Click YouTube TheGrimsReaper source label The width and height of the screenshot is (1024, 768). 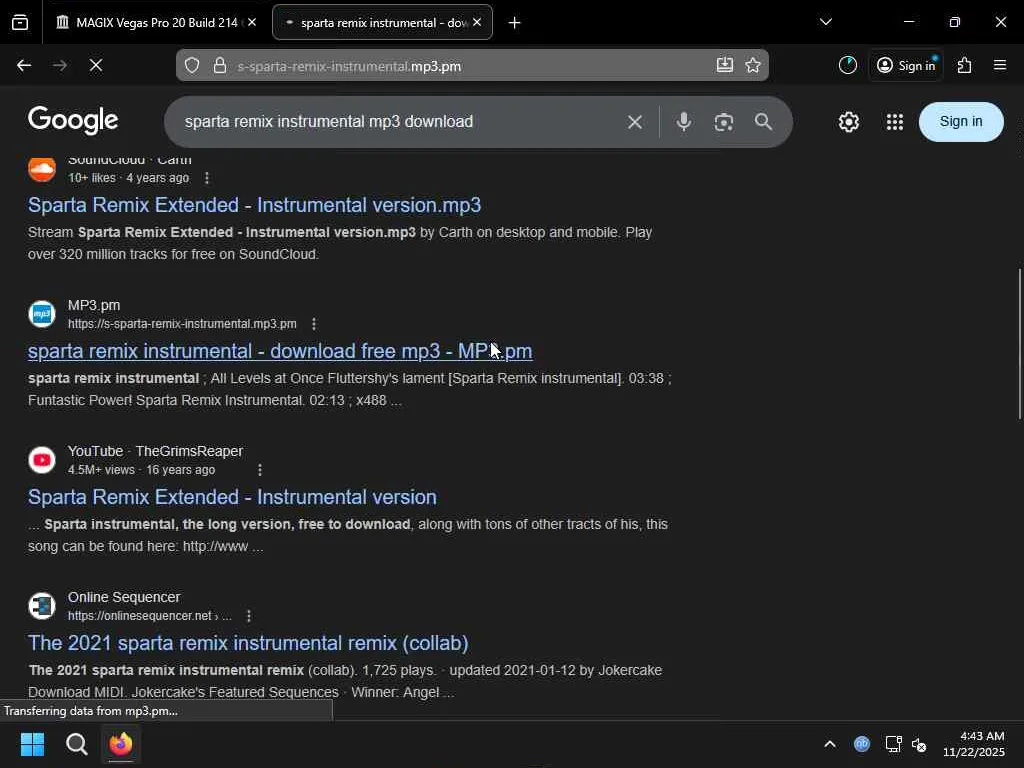point(155,451)
